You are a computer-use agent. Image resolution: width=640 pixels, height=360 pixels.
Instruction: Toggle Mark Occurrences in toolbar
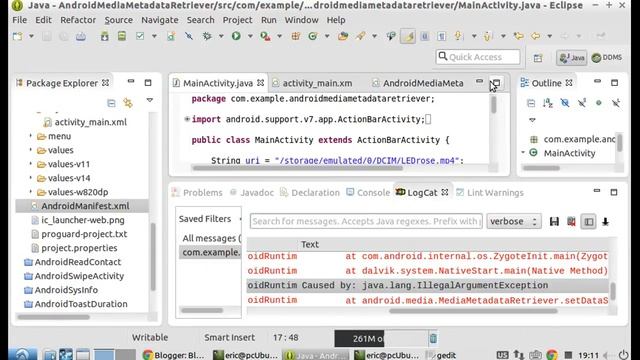click(x=408, y=36)
